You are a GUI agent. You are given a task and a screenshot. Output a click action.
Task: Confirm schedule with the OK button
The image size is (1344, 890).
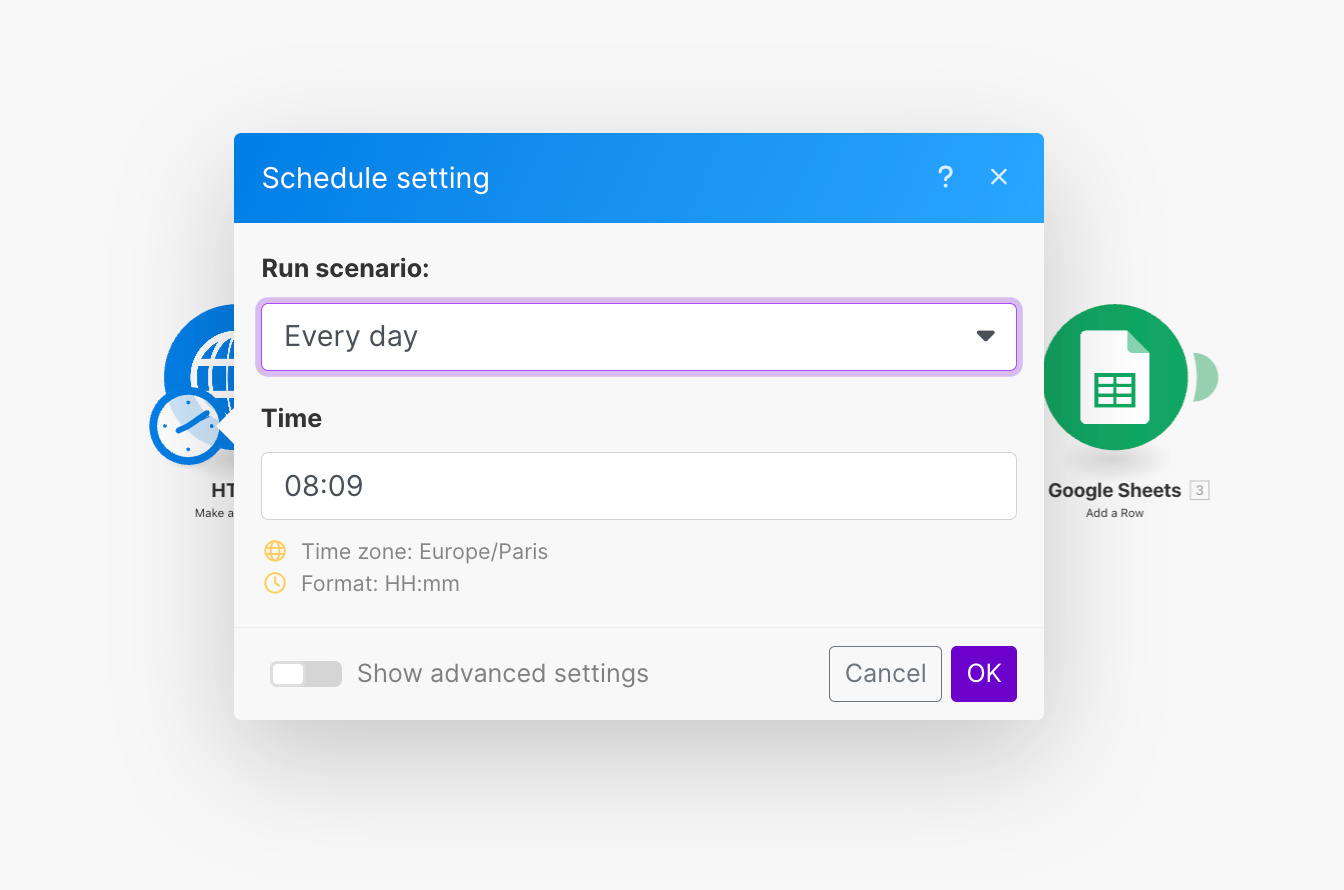pos(983,674)
